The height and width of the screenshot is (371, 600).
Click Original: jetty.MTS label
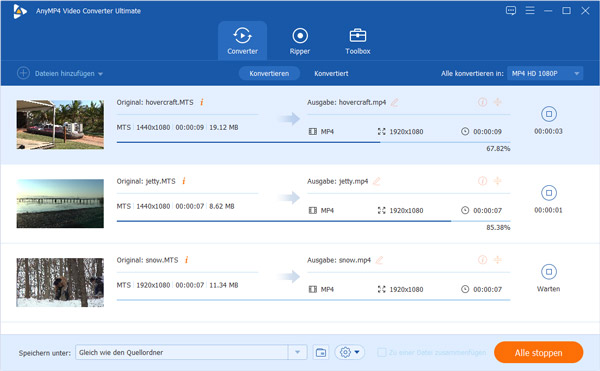(146, 181)
